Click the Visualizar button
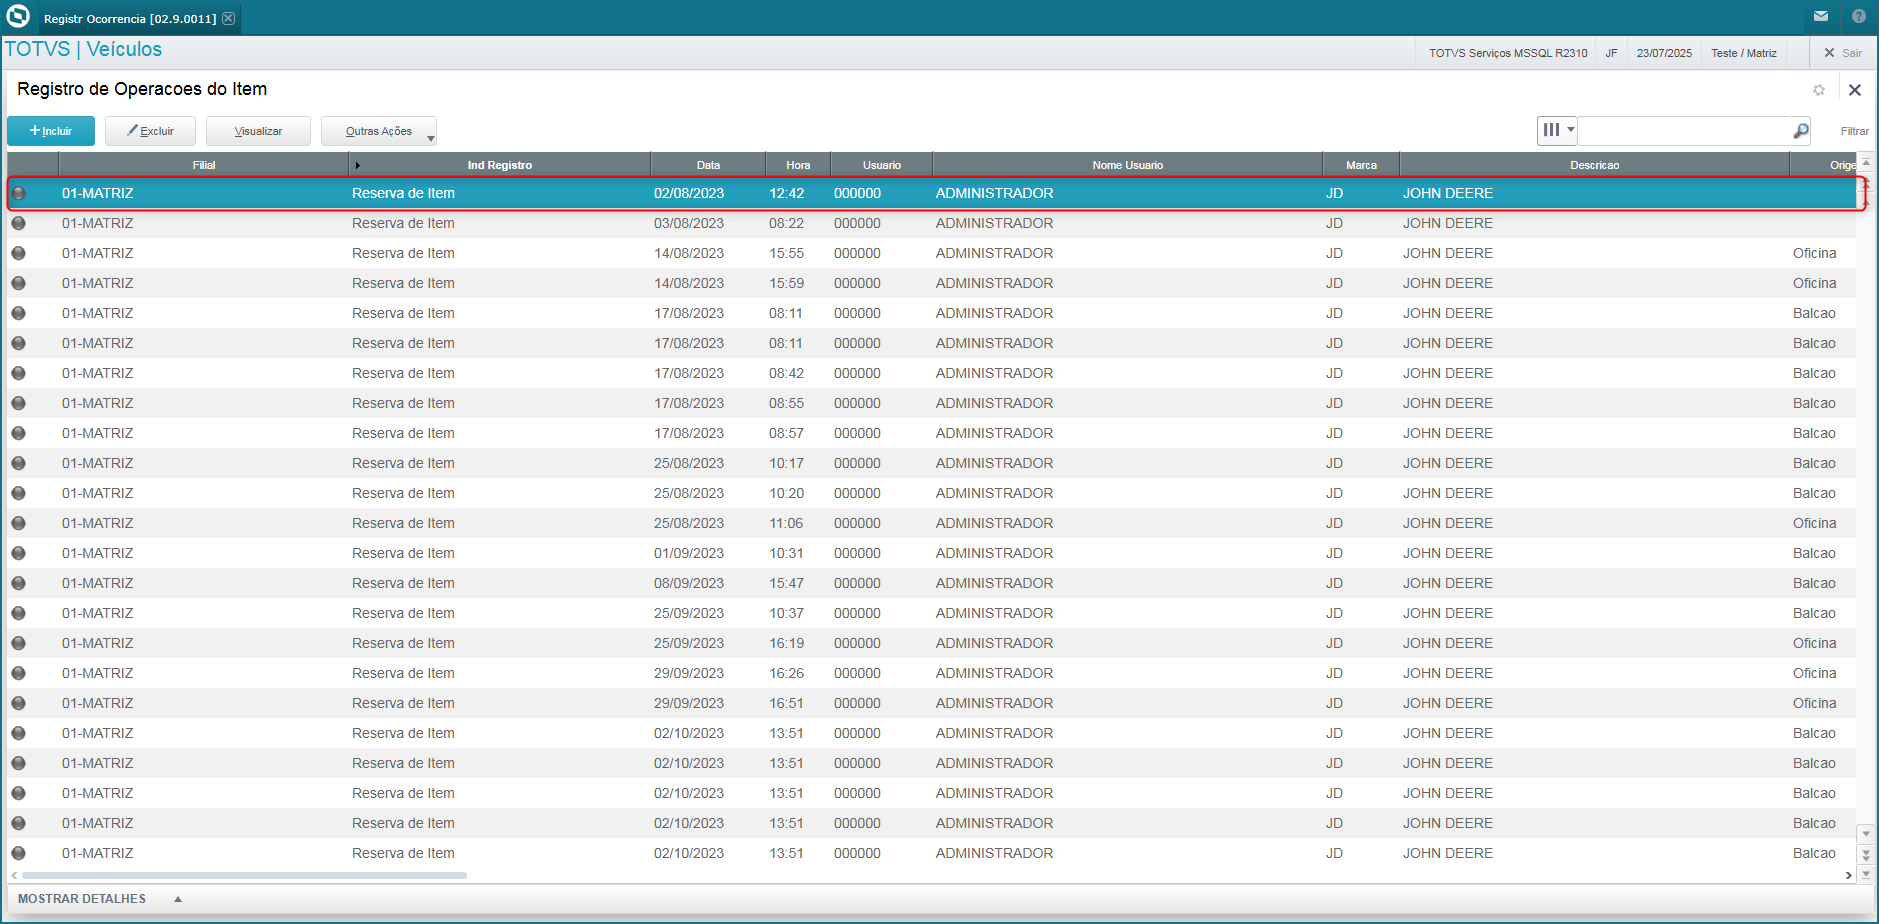1879x924 pixels. [258, 131]
